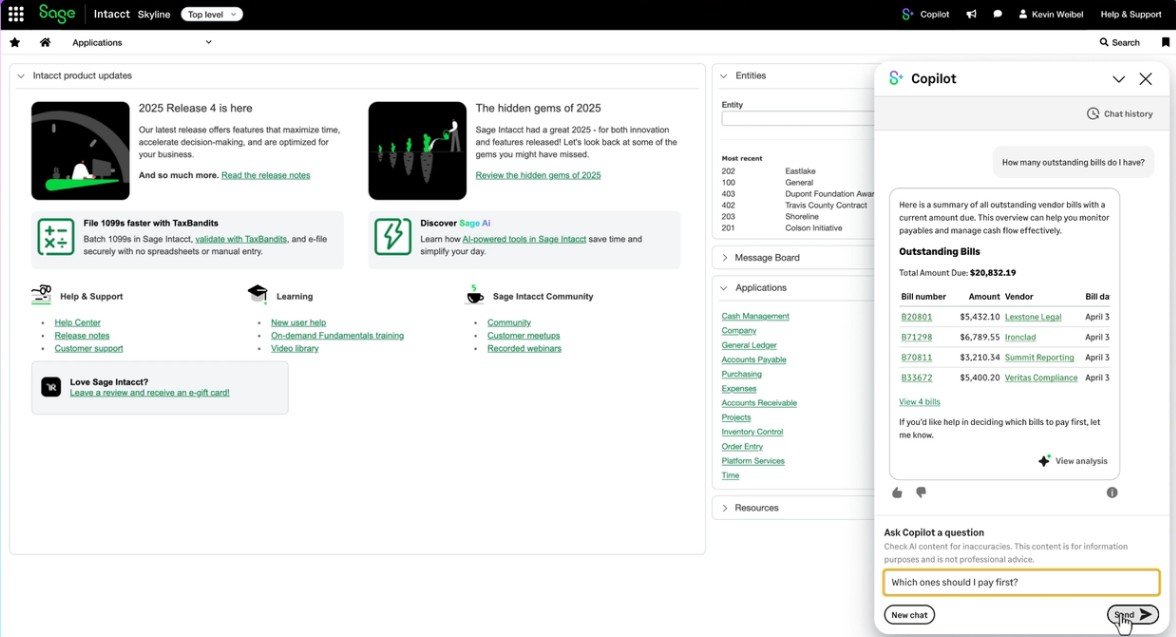Image resolution: width=1176 pixels, height=637 pixels.
Task: Click the favorites star icon
Action: click(x=15, y=43)
